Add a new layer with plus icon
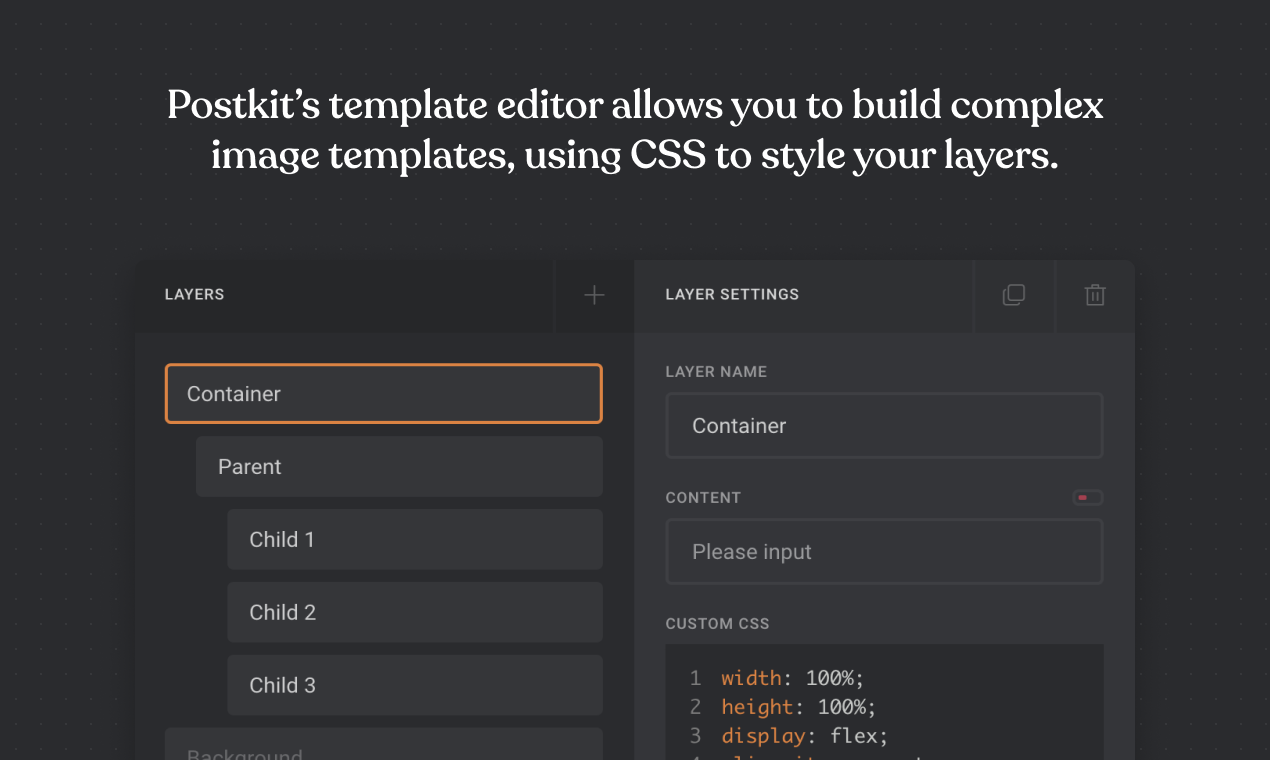The height and width of the screenshot is (760, 1270). tap(594, 295)
